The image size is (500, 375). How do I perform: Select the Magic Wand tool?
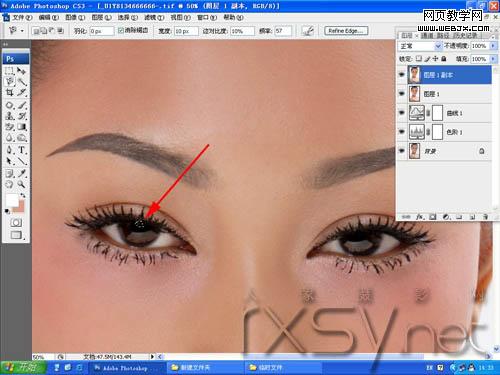[21, 82]
